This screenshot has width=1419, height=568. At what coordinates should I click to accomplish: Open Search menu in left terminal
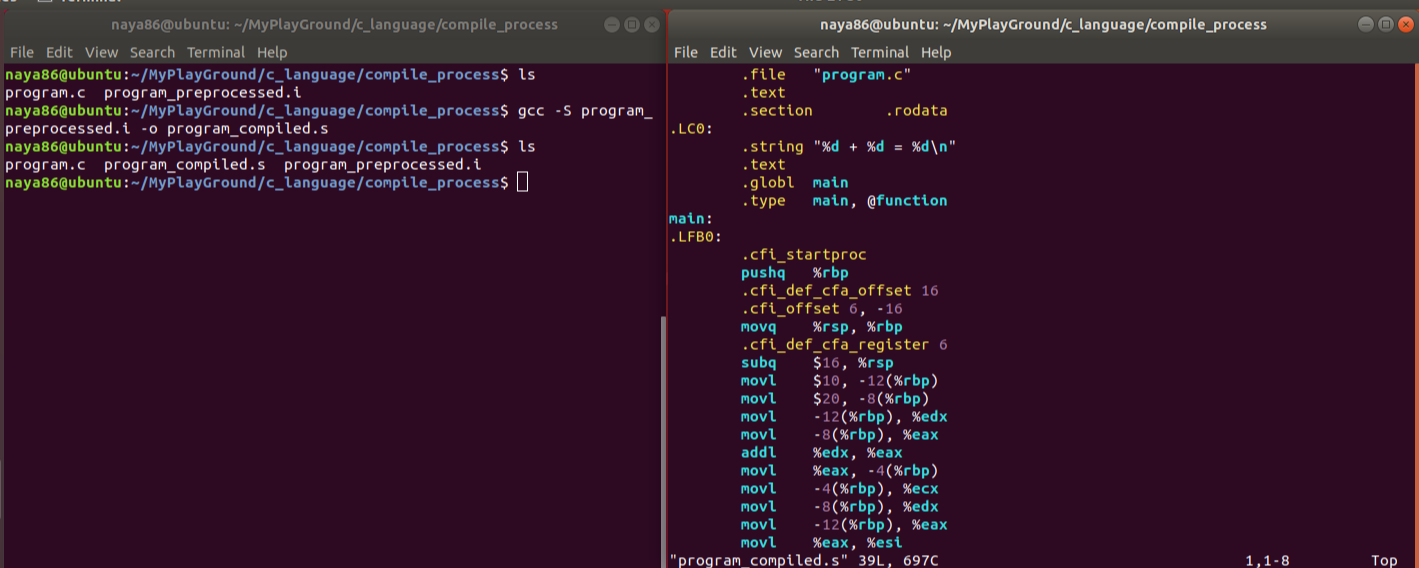click(x=152, y=52)
